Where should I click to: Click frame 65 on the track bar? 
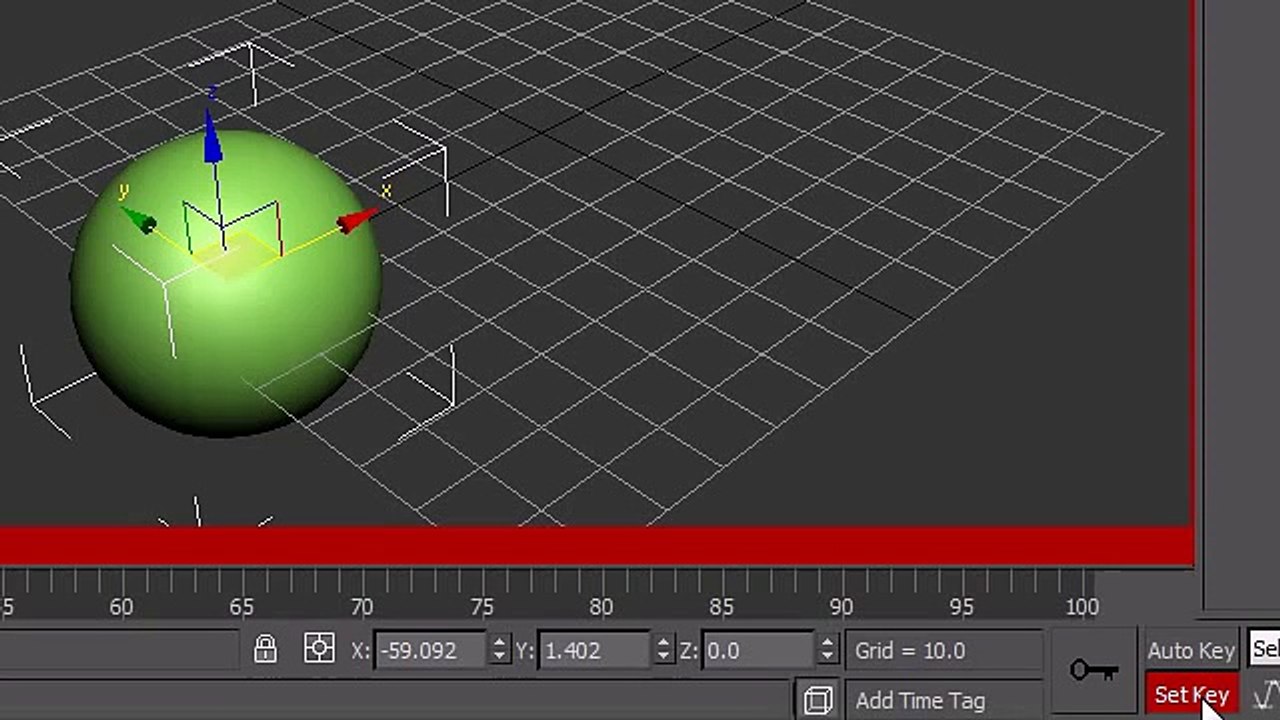(241, 607)
